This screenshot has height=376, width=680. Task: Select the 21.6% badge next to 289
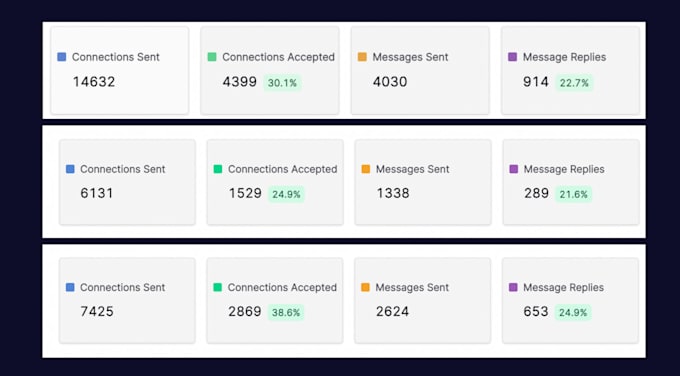click(573, 194)
